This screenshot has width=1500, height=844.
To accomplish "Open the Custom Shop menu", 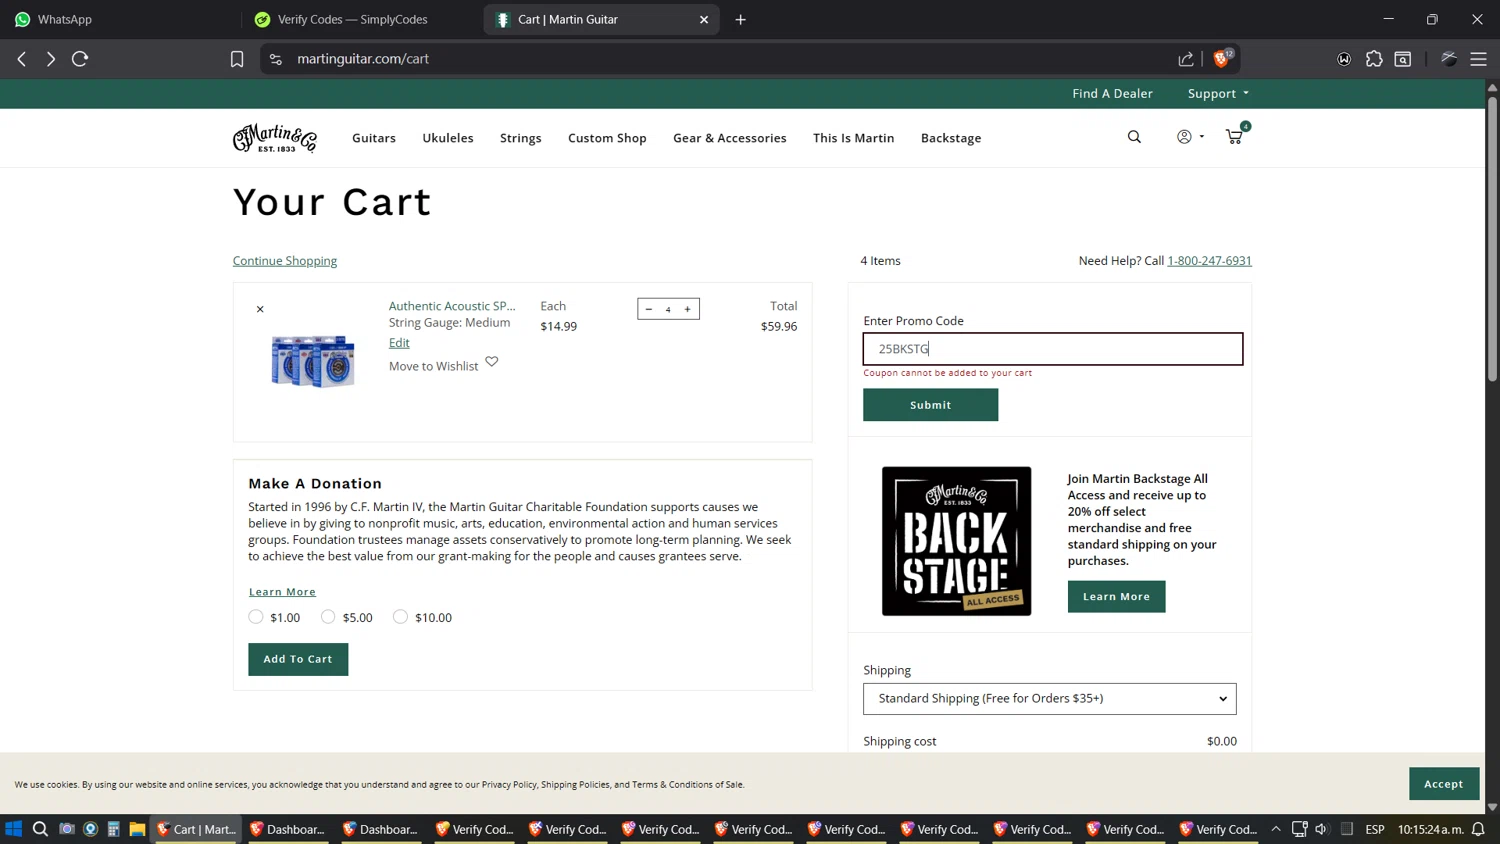I will pos(607,138).
